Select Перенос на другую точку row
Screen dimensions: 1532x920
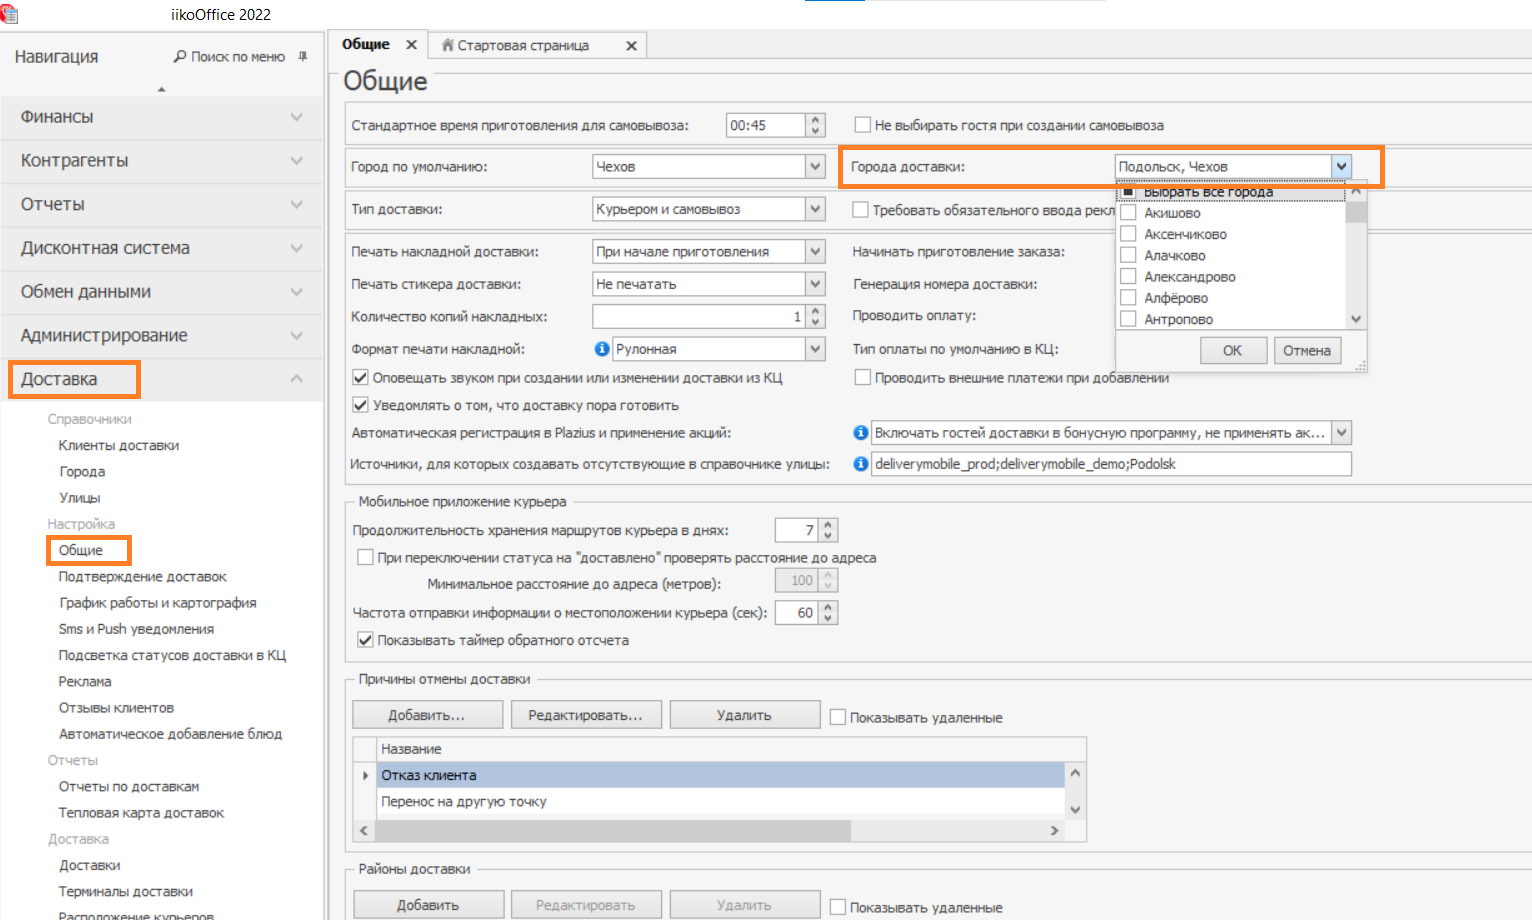point(720,801)
